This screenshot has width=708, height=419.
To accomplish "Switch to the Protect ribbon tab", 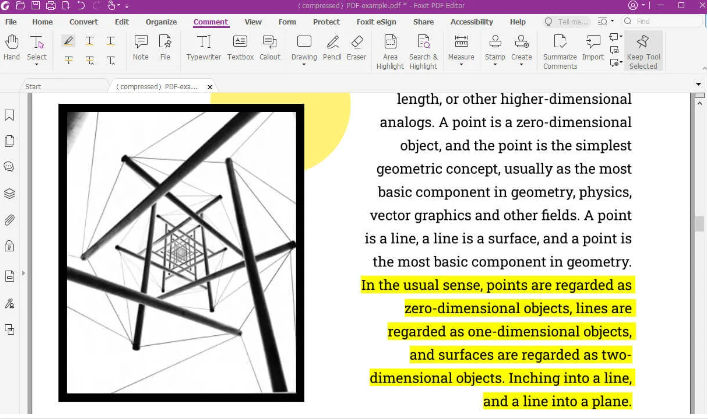I will click(x=326, y=21).
